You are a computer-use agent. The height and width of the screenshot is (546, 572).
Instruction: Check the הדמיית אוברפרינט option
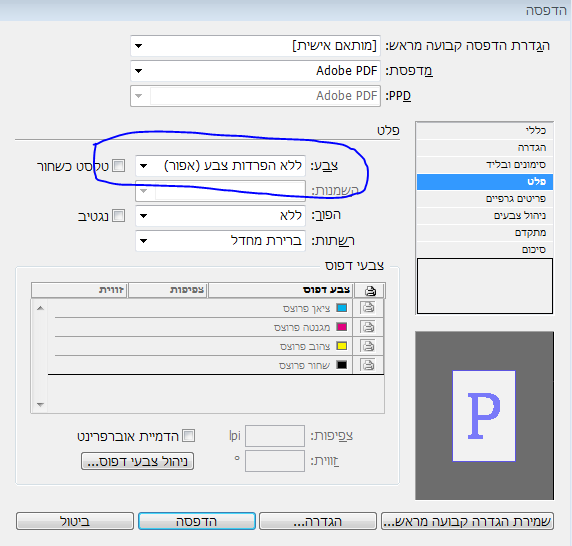[188, 435]
